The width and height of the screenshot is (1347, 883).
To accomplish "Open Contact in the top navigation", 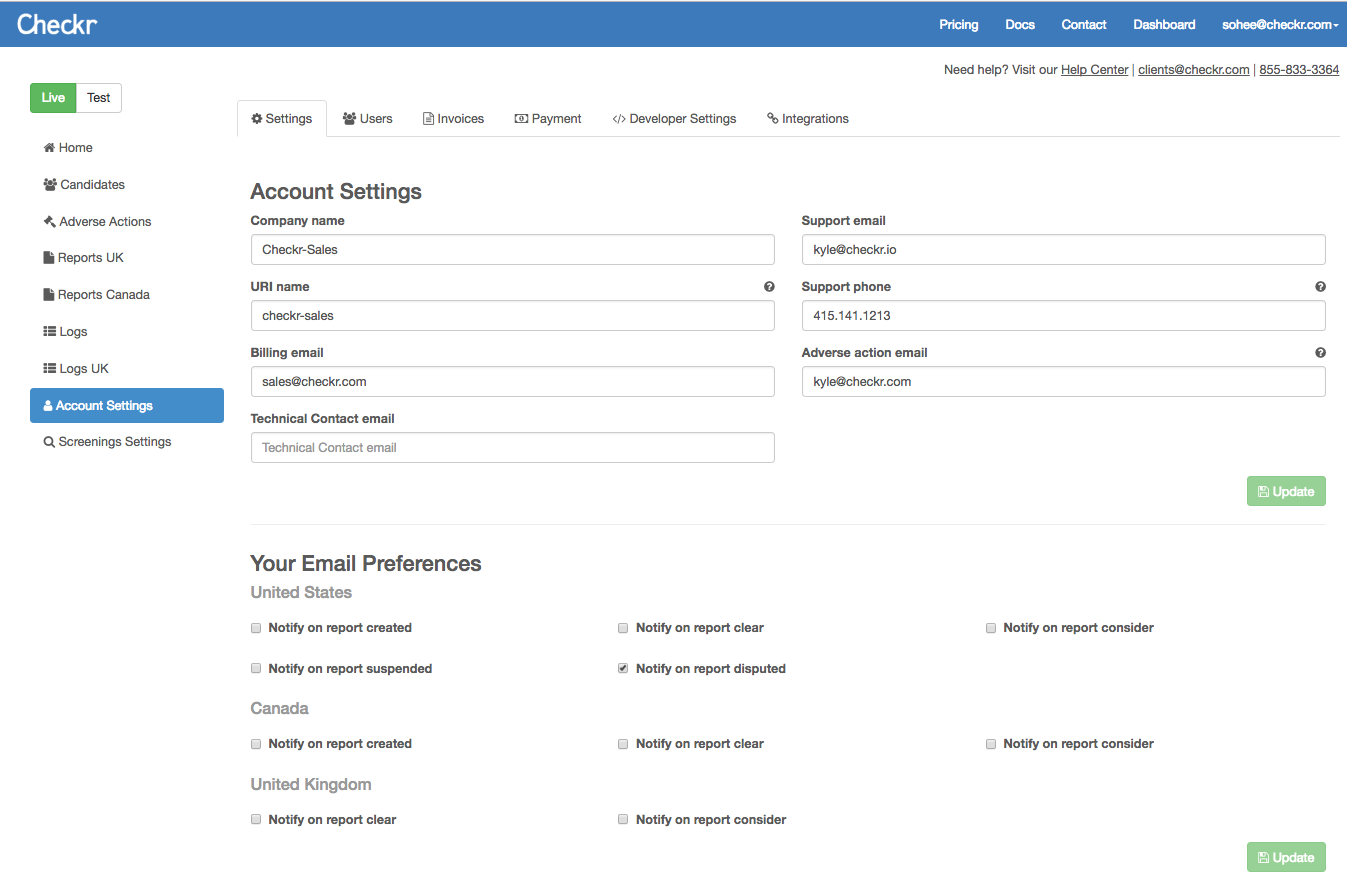I will click(x=1084, y=25).
